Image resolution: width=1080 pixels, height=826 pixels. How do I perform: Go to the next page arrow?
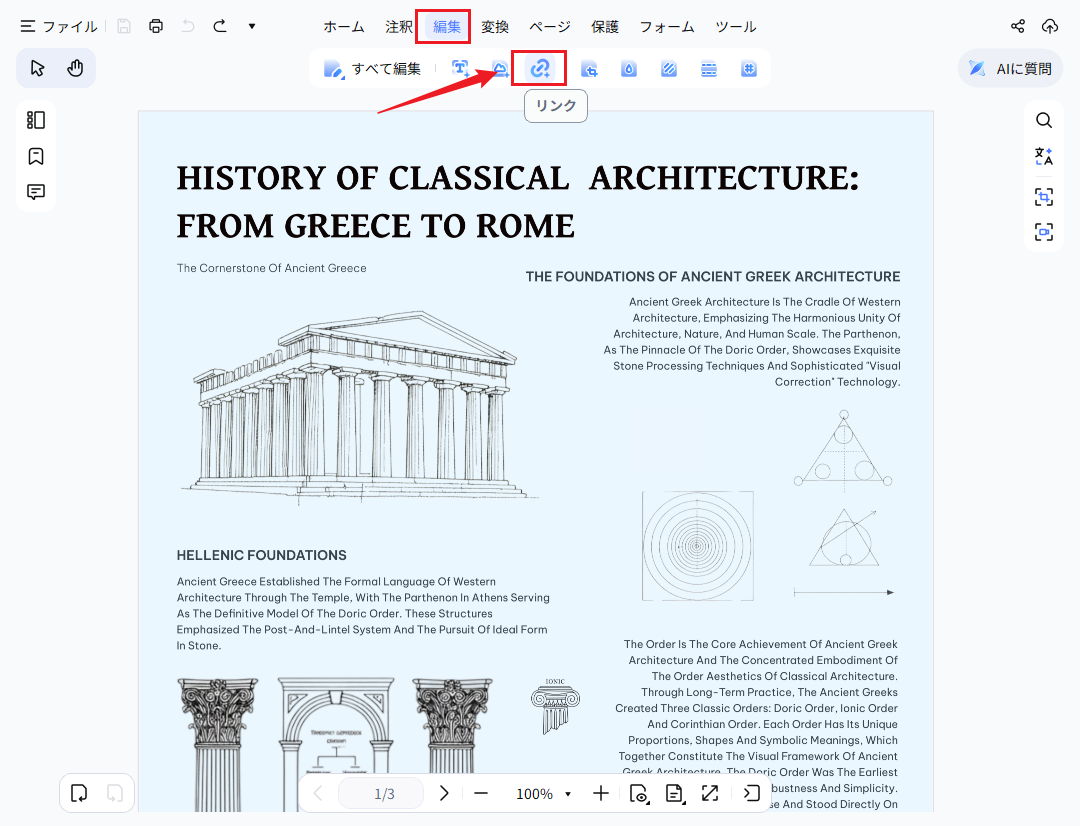point(444,794)
